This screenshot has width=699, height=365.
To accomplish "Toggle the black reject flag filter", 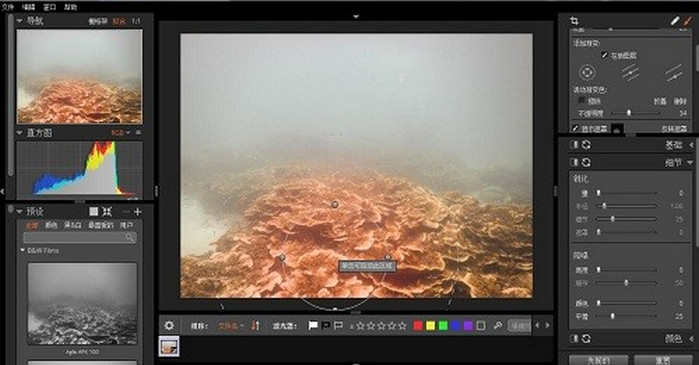I will (325, 326).
